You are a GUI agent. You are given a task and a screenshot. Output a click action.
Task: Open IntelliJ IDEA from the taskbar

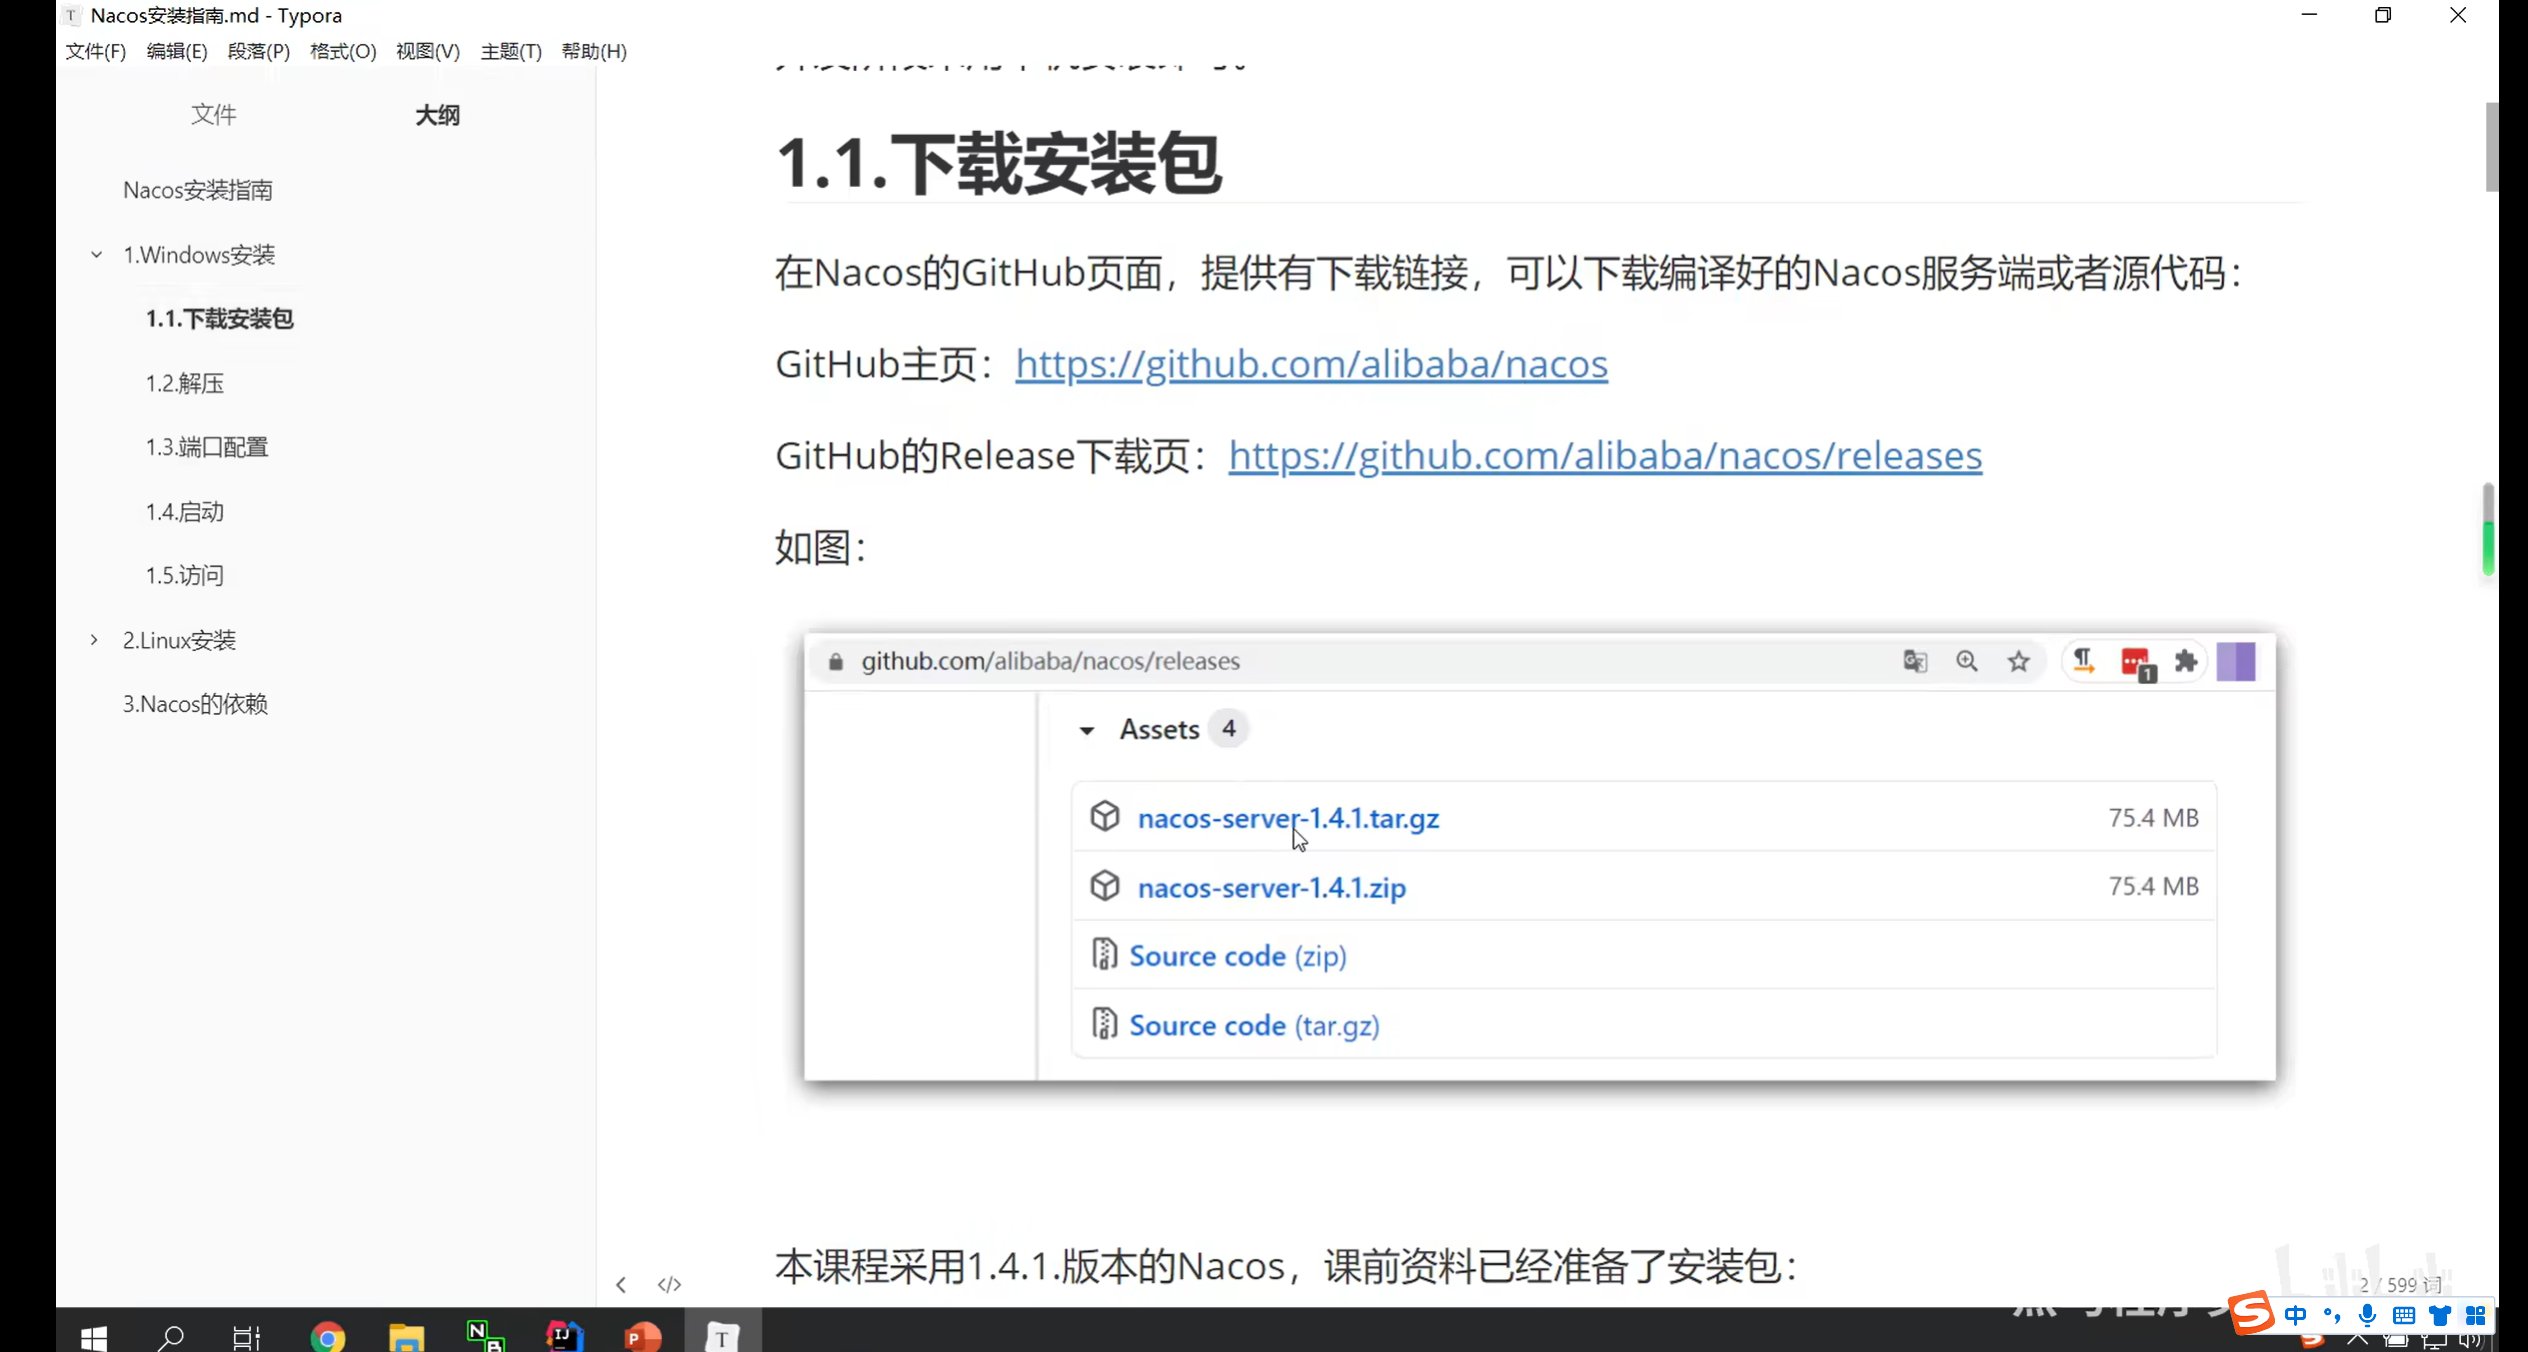(564, 1336)
